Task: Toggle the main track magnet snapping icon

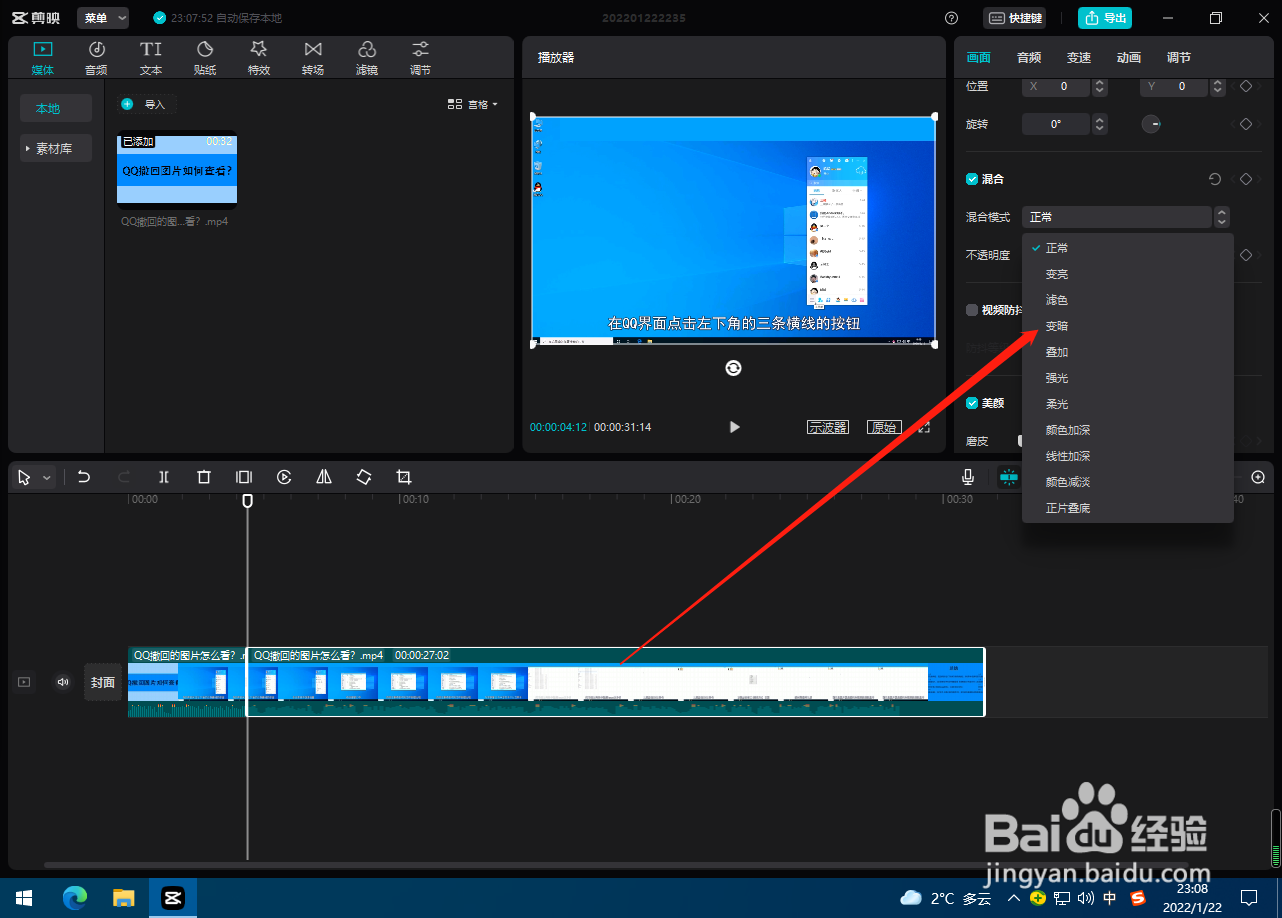Action: point(1008,477)
